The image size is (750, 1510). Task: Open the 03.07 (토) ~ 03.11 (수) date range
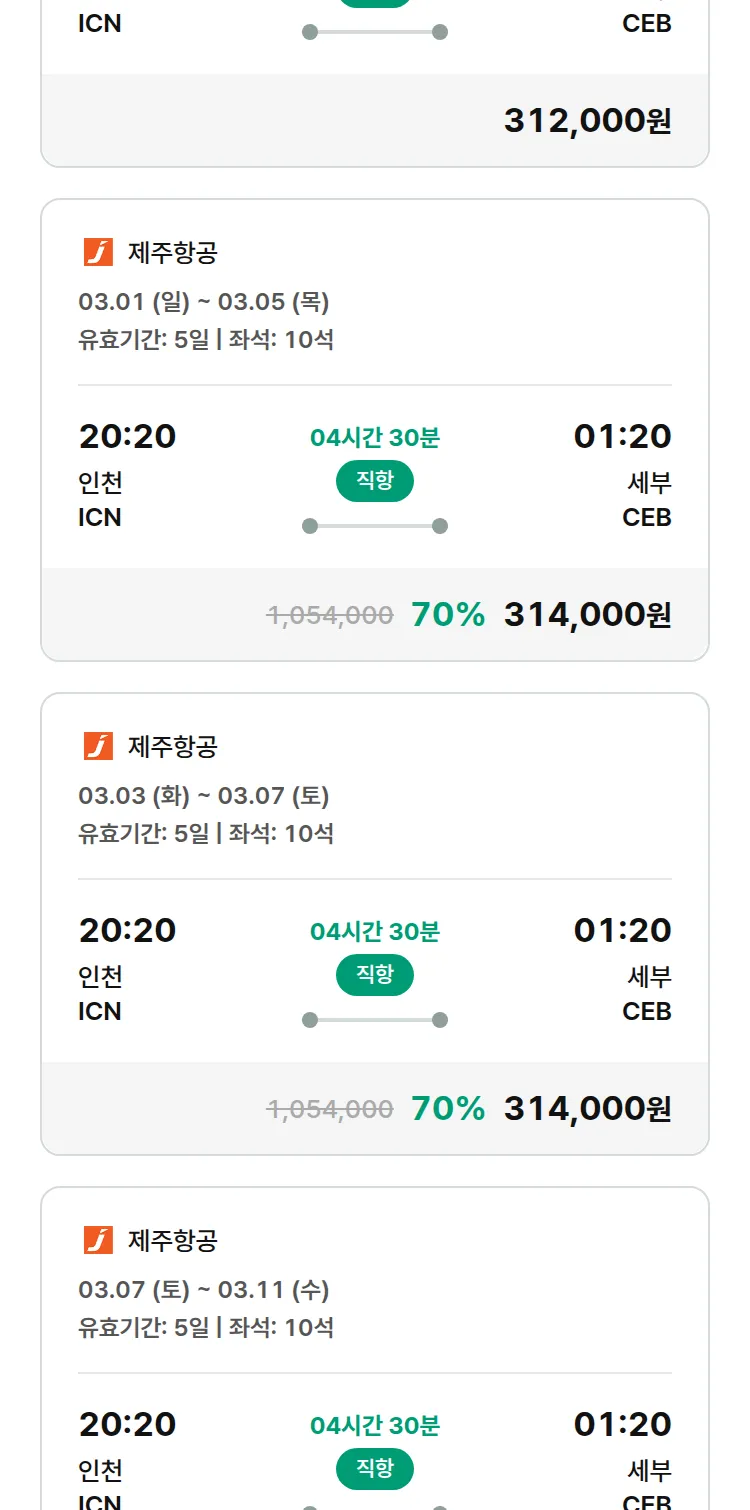(204, 1289)
